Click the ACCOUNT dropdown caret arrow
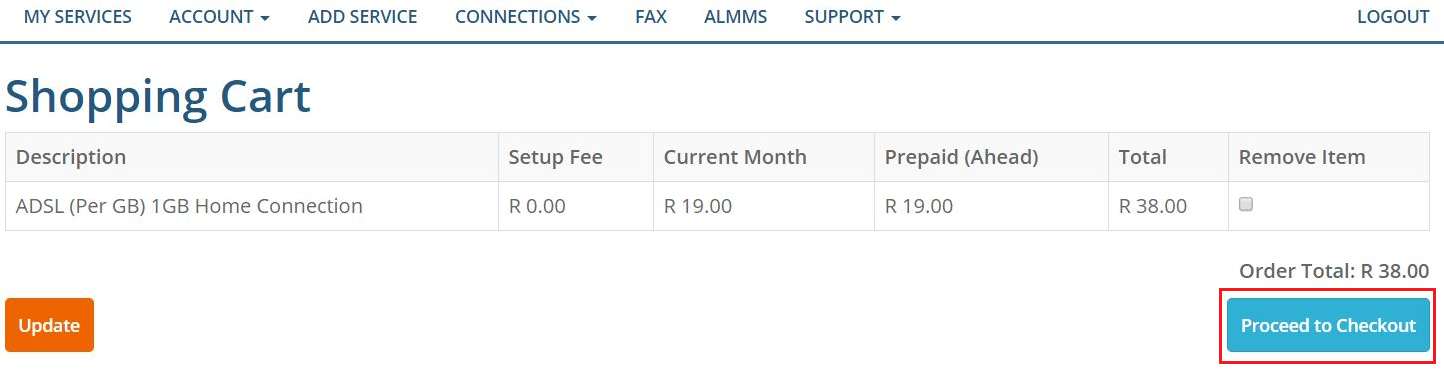Screen dimensions: 1444x375 [265, 18]
